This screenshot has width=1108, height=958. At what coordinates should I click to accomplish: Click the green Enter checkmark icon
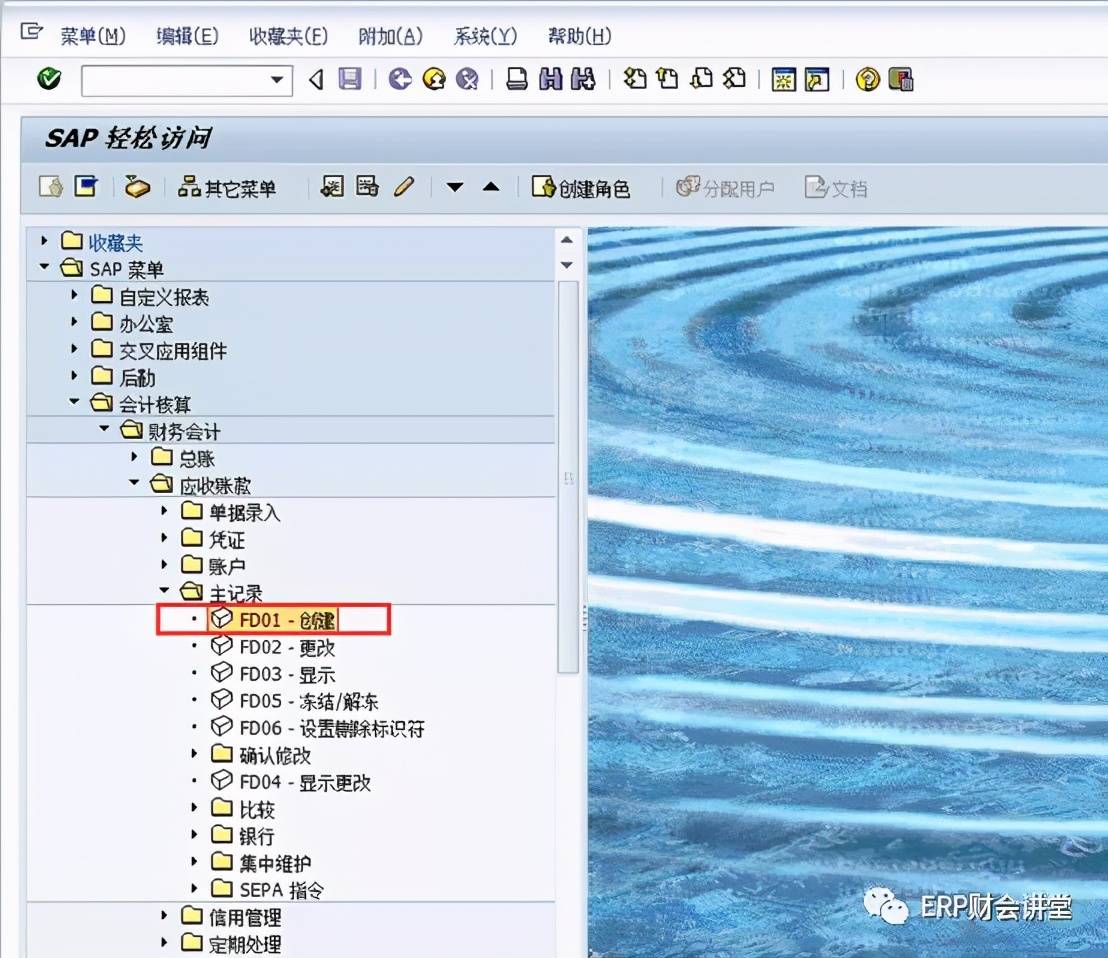click(x=48, y=80)
